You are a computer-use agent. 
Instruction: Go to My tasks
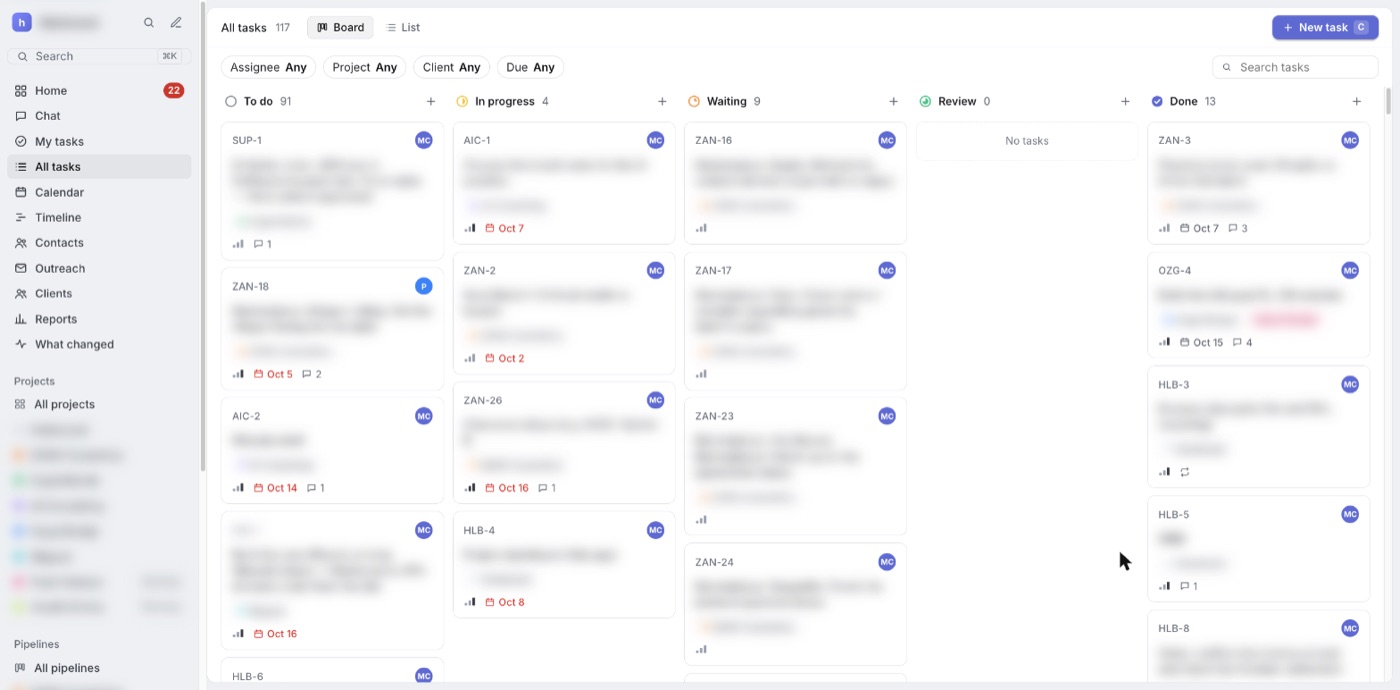[x=99, y=141]
